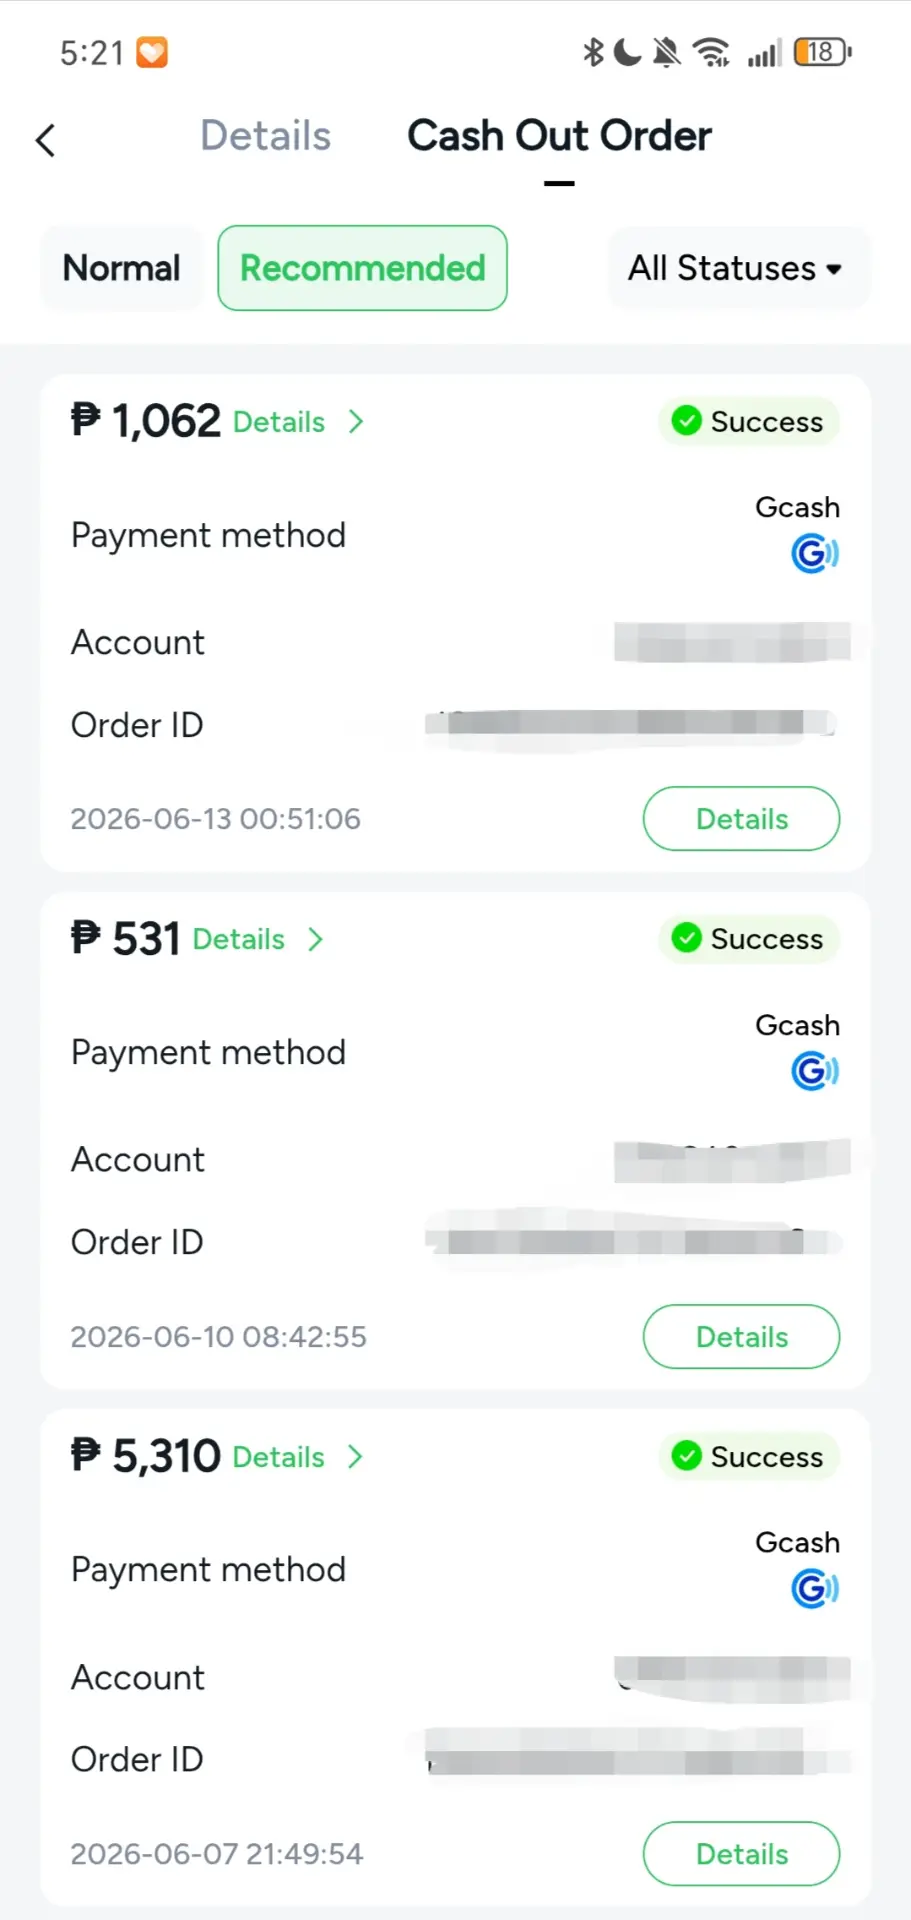The image size is (911, 1920).
Task: Click Details button for 2026-06-13 order
Action: [741, 819]
